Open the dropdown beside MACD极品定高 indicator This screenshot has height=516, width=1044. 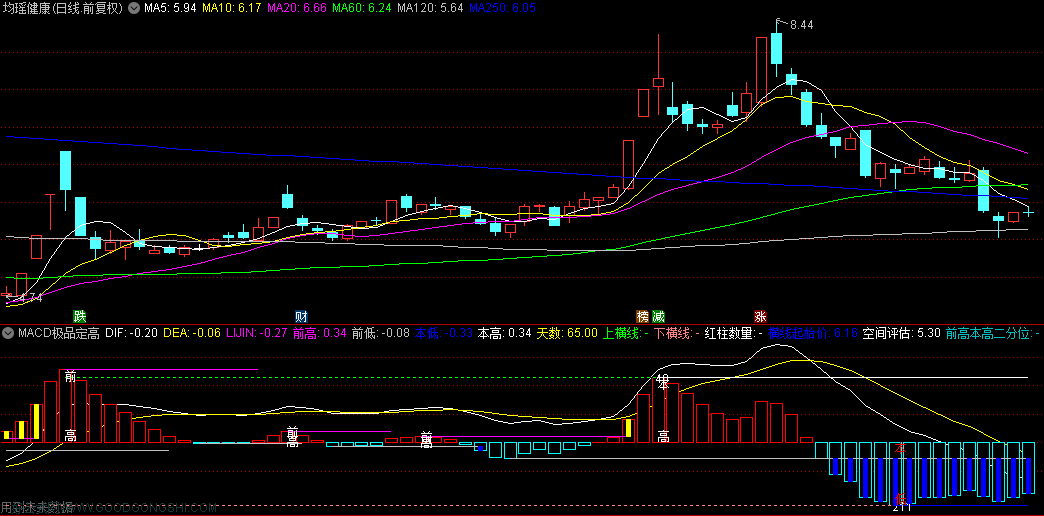[x=8, y=332]
